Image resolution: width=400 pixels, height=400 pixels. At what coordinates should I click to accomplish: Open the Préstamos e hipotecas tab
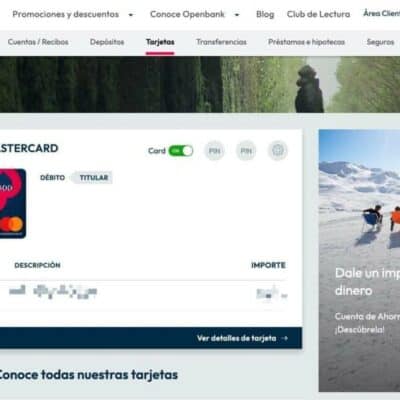[x=306, y=42]
